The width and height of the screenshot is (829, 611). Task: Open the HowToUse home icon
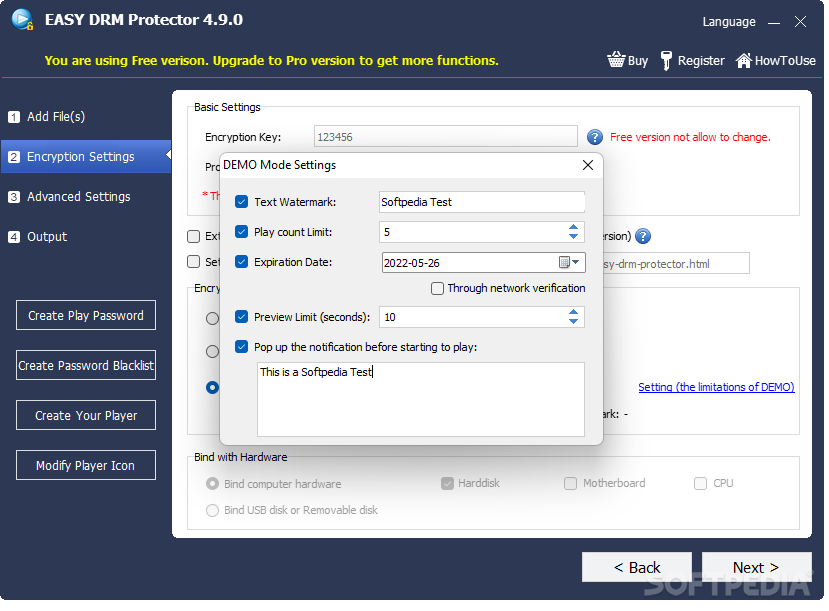pyautogui.click(x=743, y=60)
